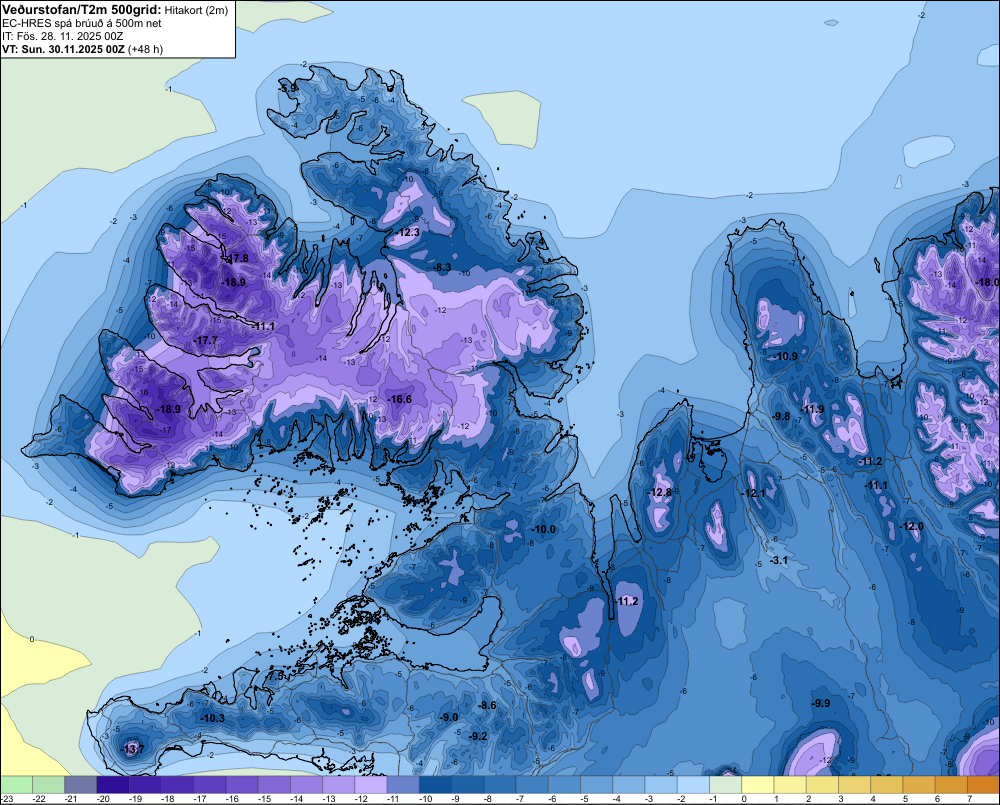Click the -12.3 temperature label
The height and width of the screenshot is (805, 1000).
[x=408, y=232]
